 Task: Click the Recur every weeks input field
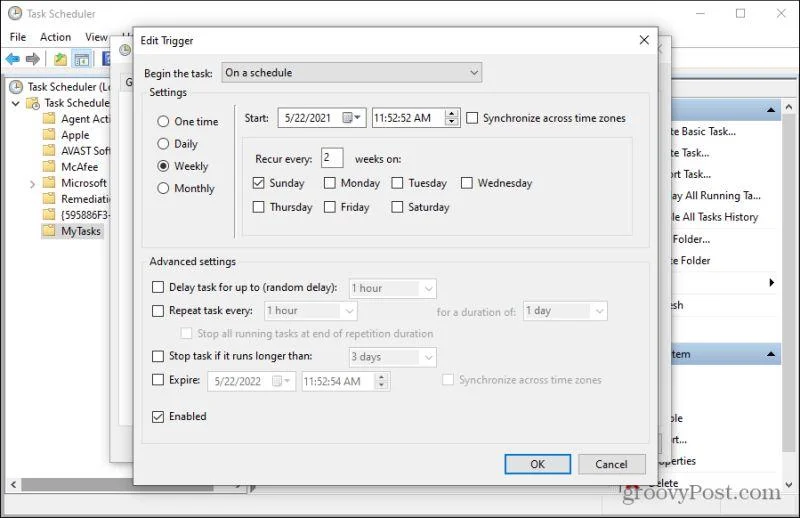[332, 158]
